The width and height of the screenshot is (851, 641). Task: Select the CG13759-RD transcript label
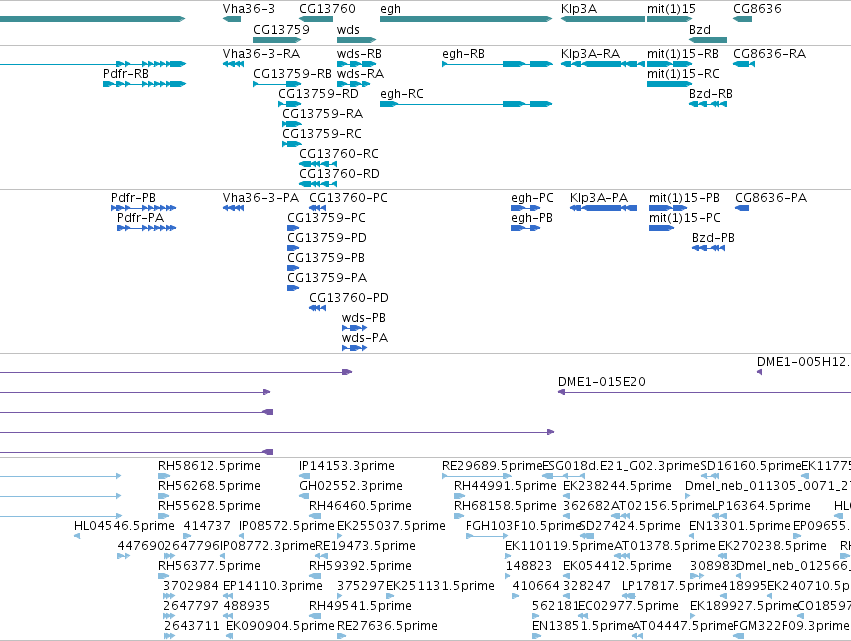[x=318, y=93]
